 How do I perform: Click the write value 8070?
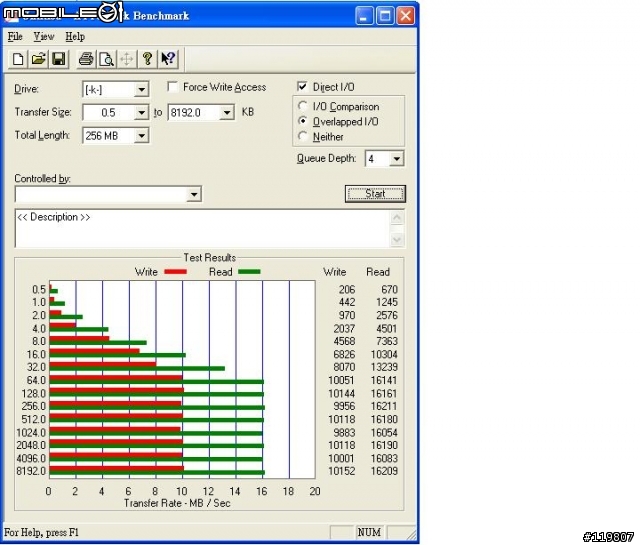coord(344,367)
